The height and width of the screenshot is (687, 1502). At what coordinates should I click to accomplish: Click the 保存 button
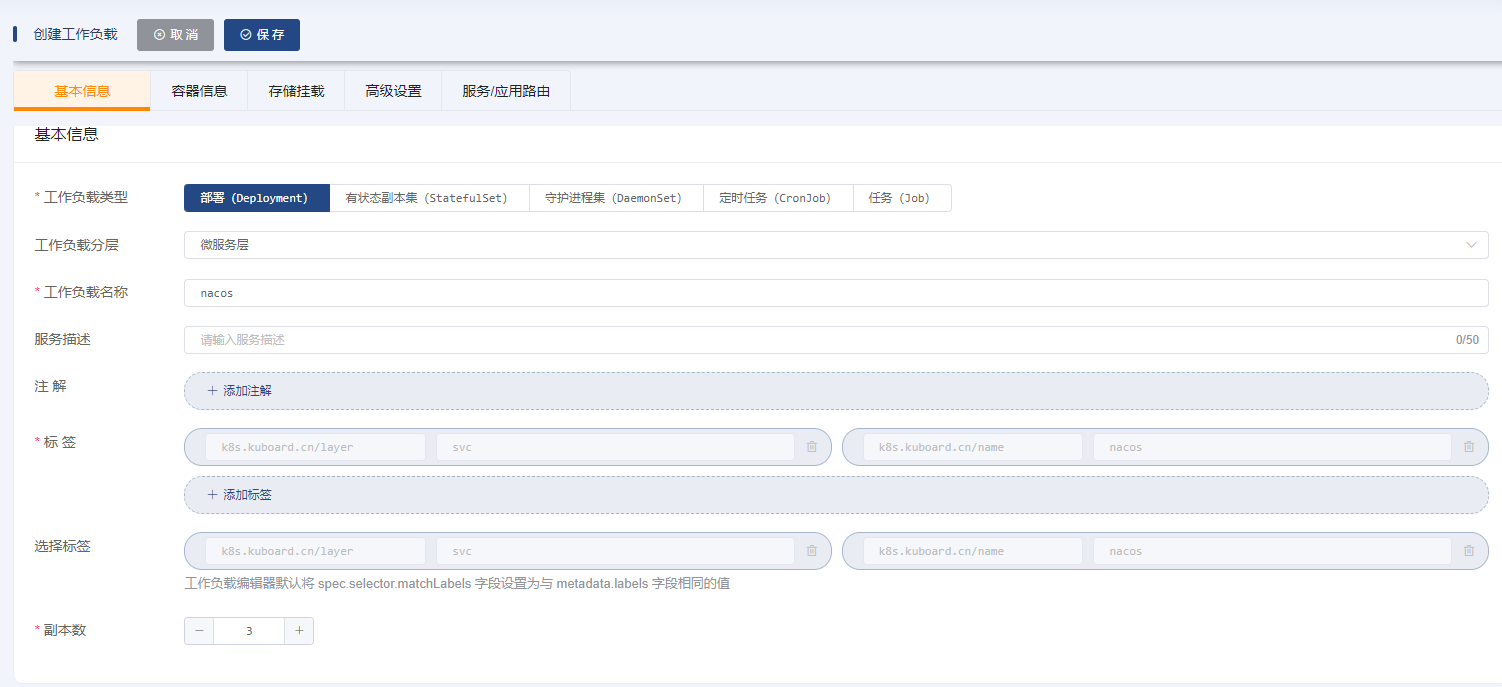click(262, 34)
